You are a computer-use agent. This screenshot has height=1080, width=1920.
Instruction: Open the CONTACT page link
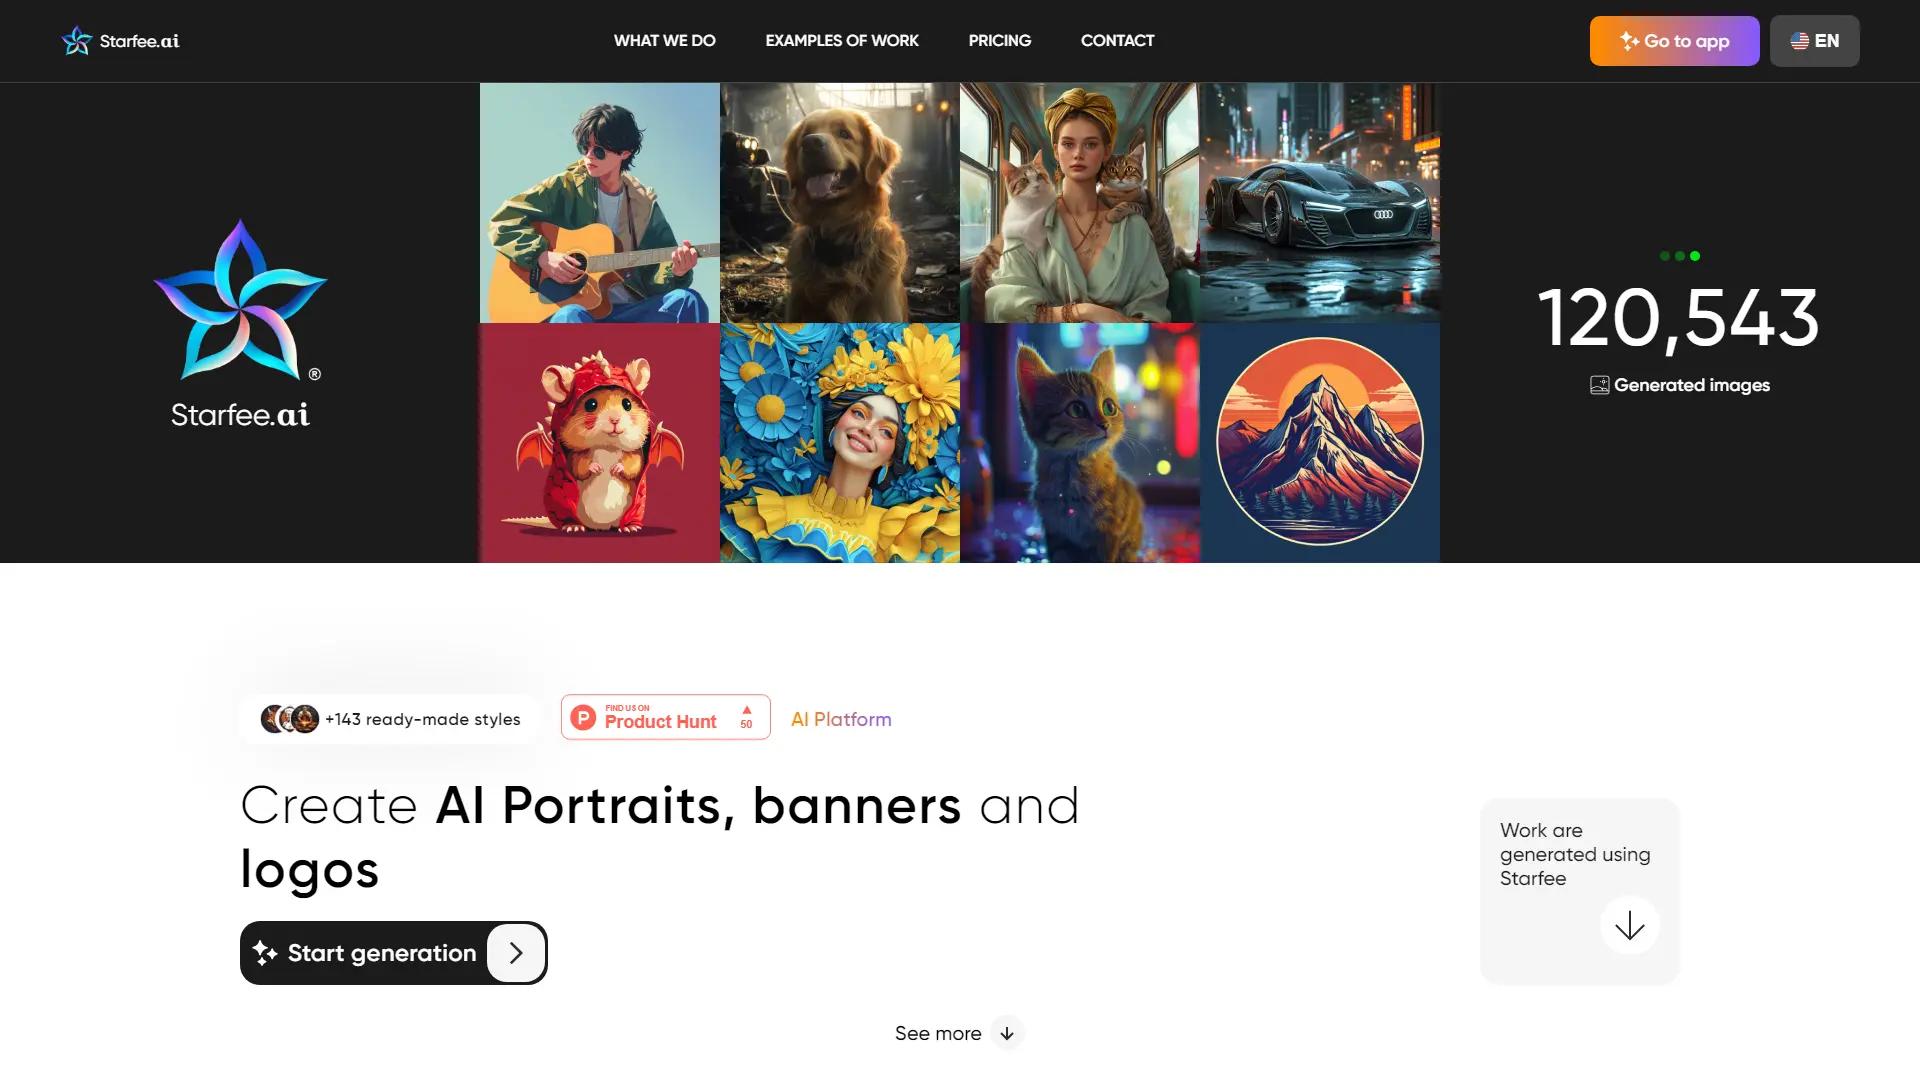pyautogui.click(x=1117, y=41)
